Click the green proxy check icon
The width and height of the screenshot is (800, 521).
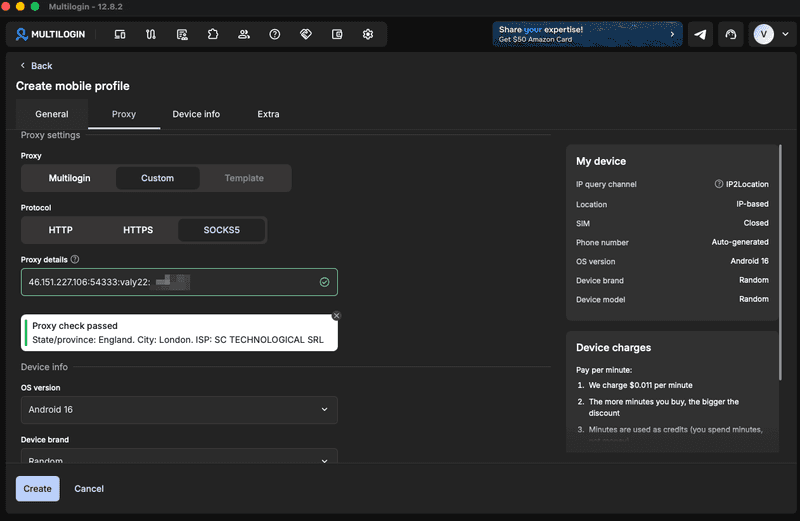324,282
